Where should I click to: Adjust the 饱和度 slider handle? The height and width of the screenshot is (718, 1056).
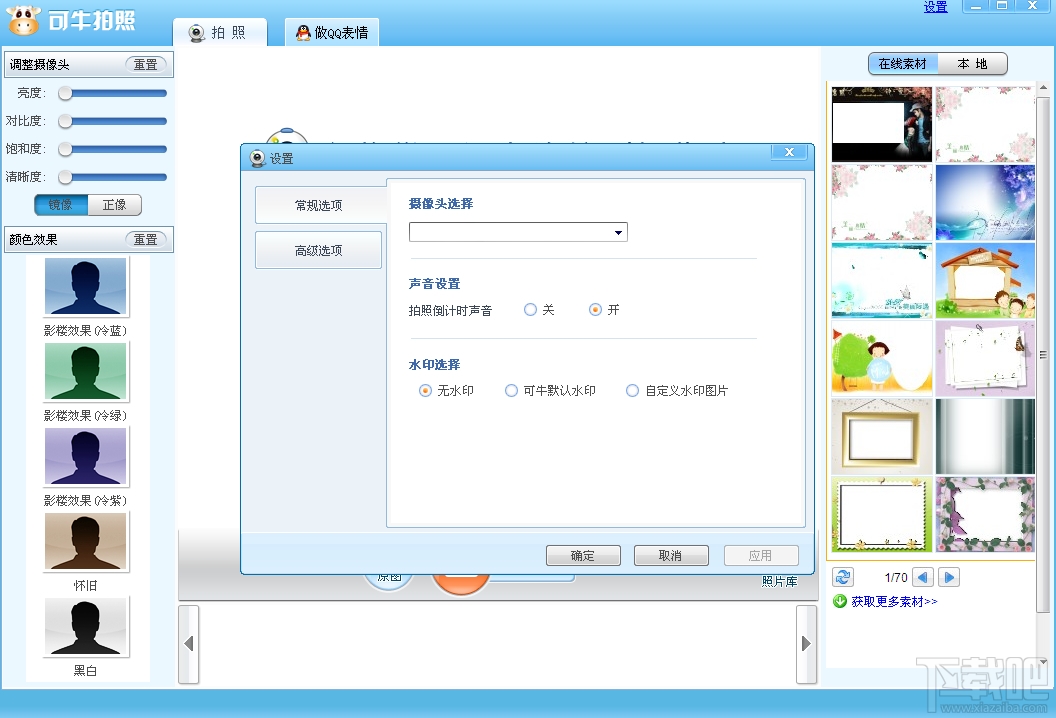click(x=65, y=150)
